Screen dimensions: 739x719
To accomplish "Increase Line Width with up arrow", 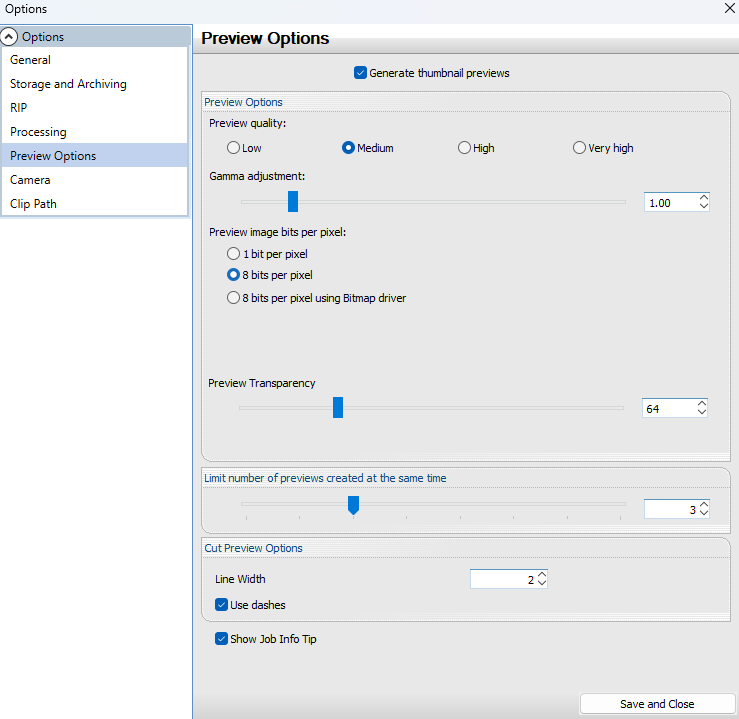I will 542,575.
